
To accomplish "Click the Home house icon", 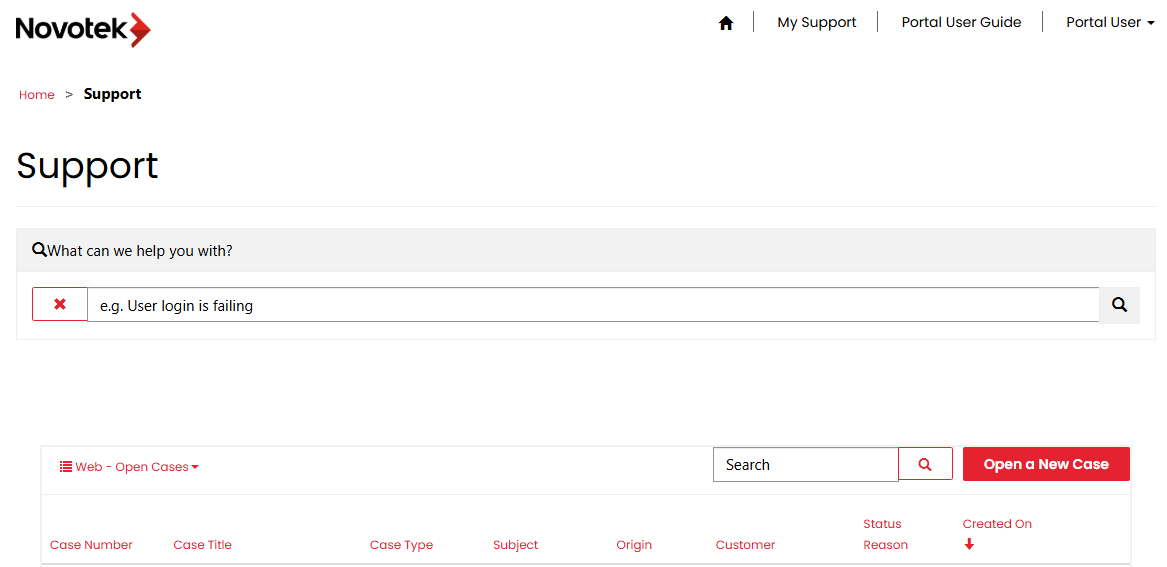I will 726,23.
